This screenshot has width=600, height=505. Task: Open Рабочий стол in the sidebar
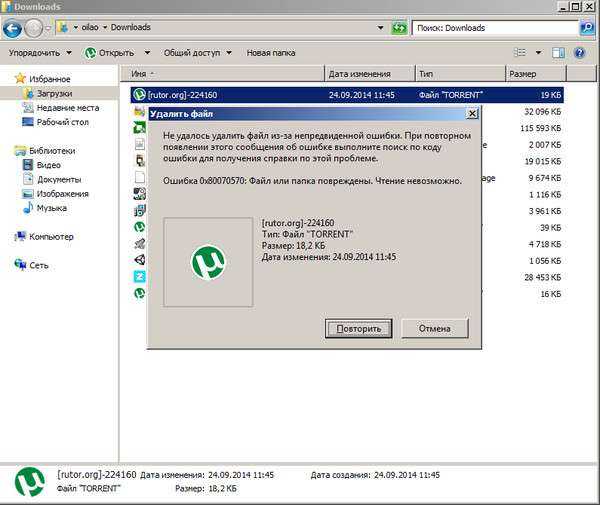[x=63, y=122]
